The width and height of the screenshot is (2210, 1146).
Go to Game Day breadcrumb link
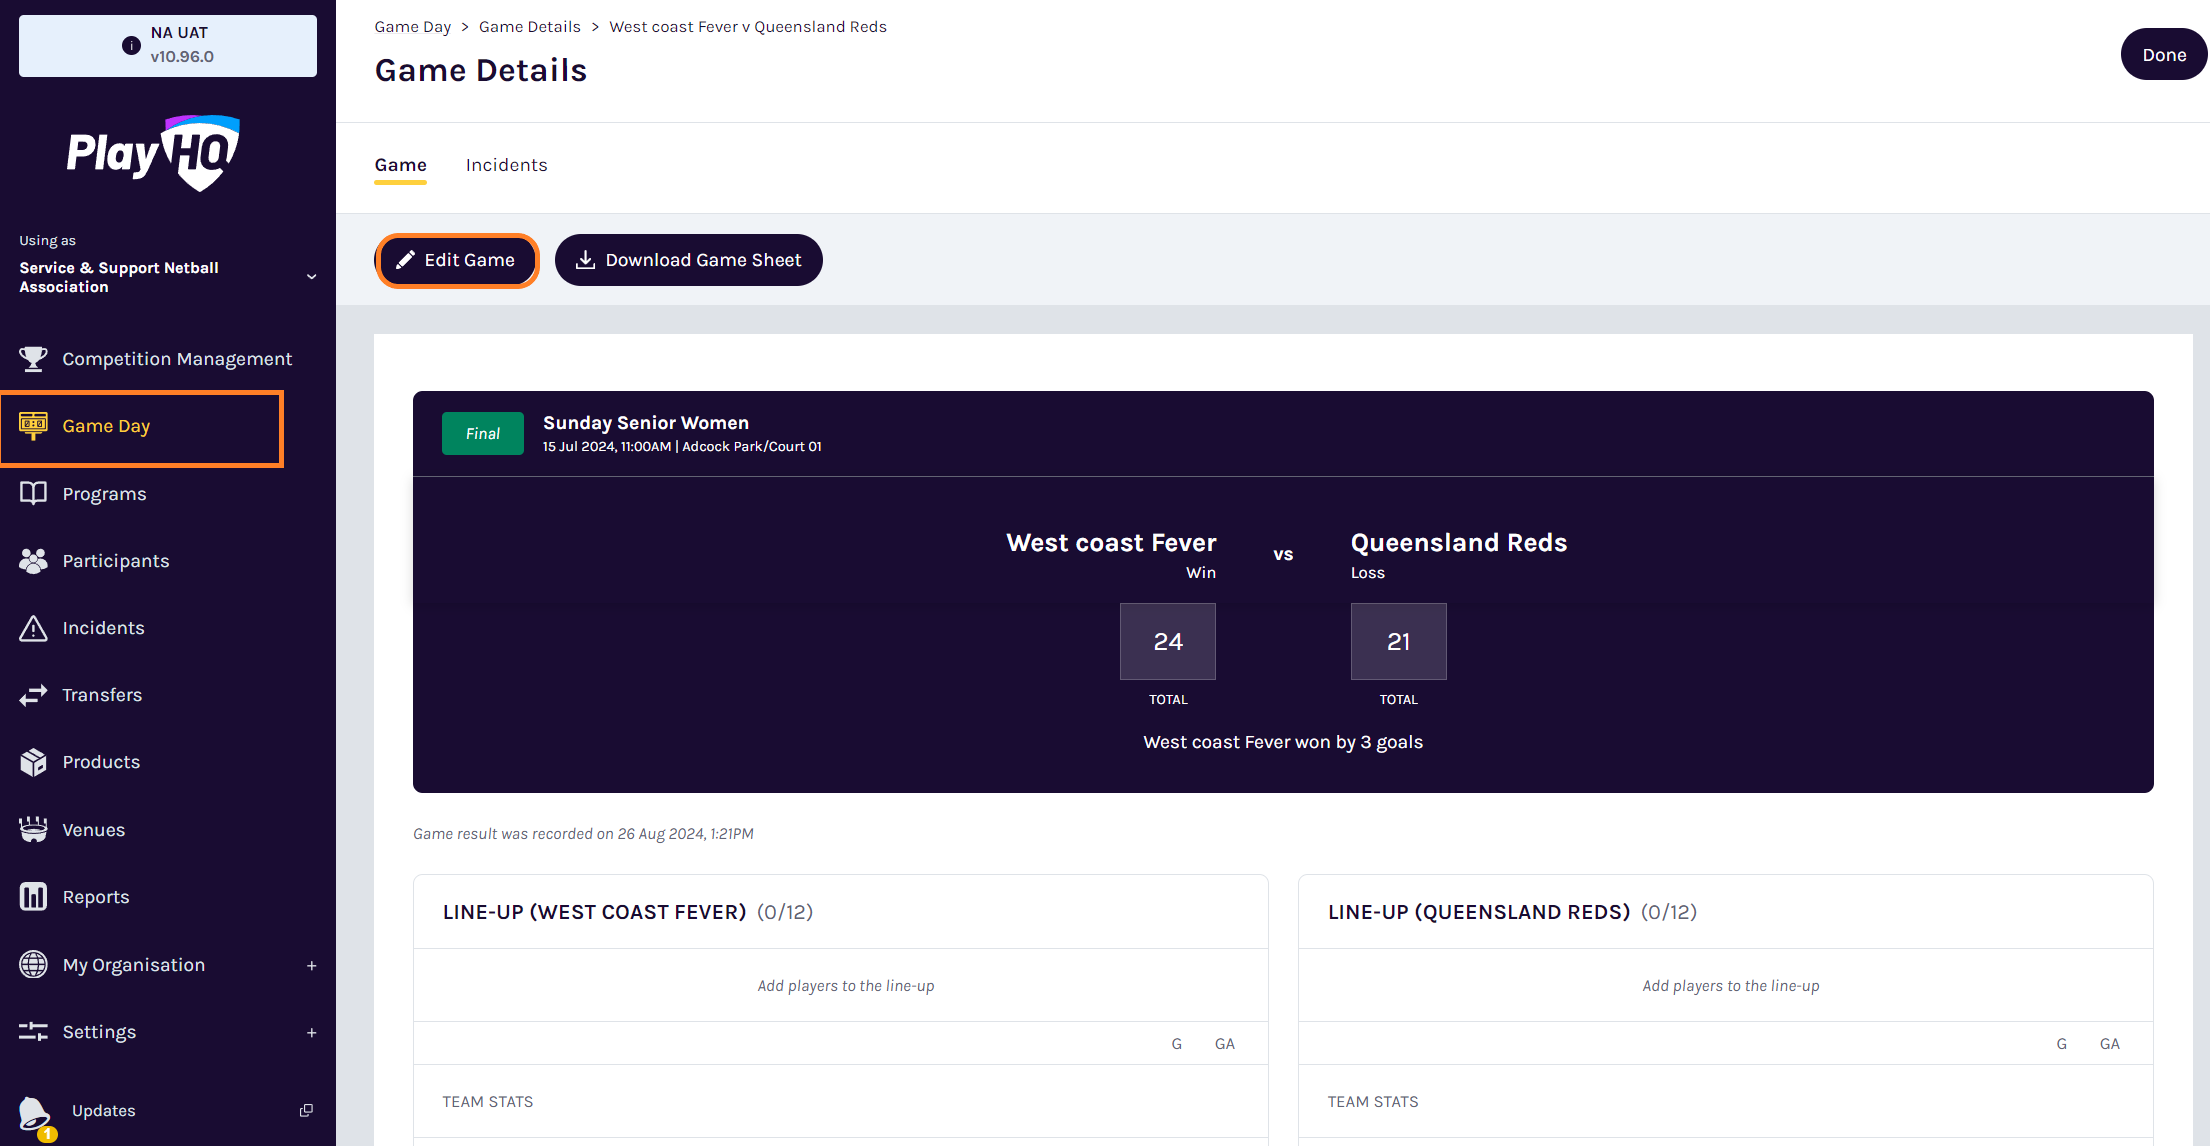[412, 27]
